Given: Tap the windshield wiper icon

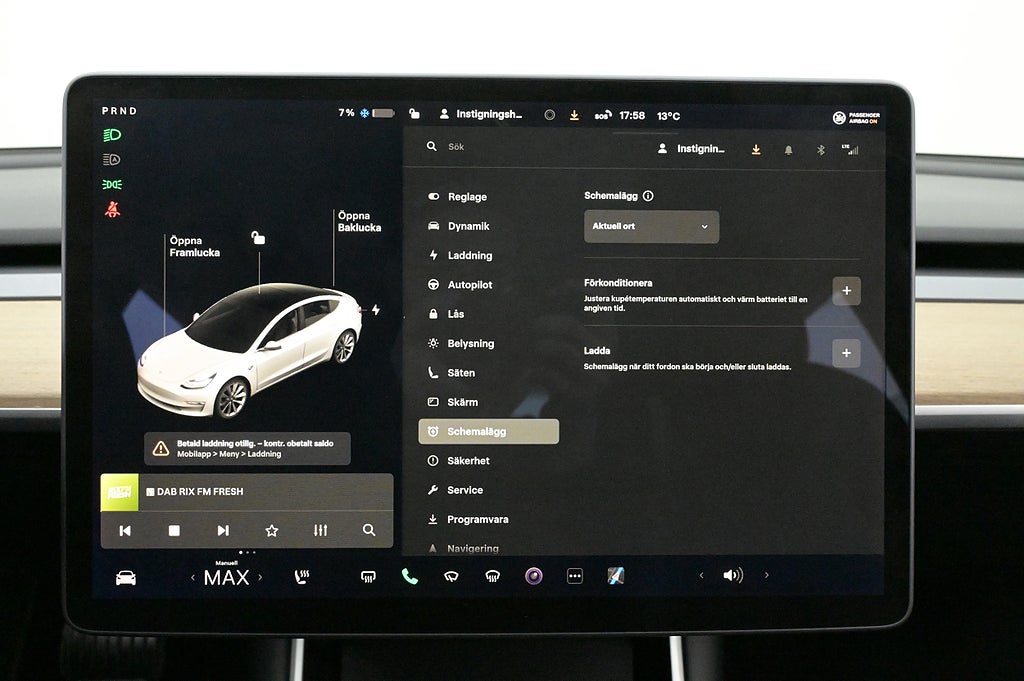Looking at the screenshot, I should [x=451, y=576].
